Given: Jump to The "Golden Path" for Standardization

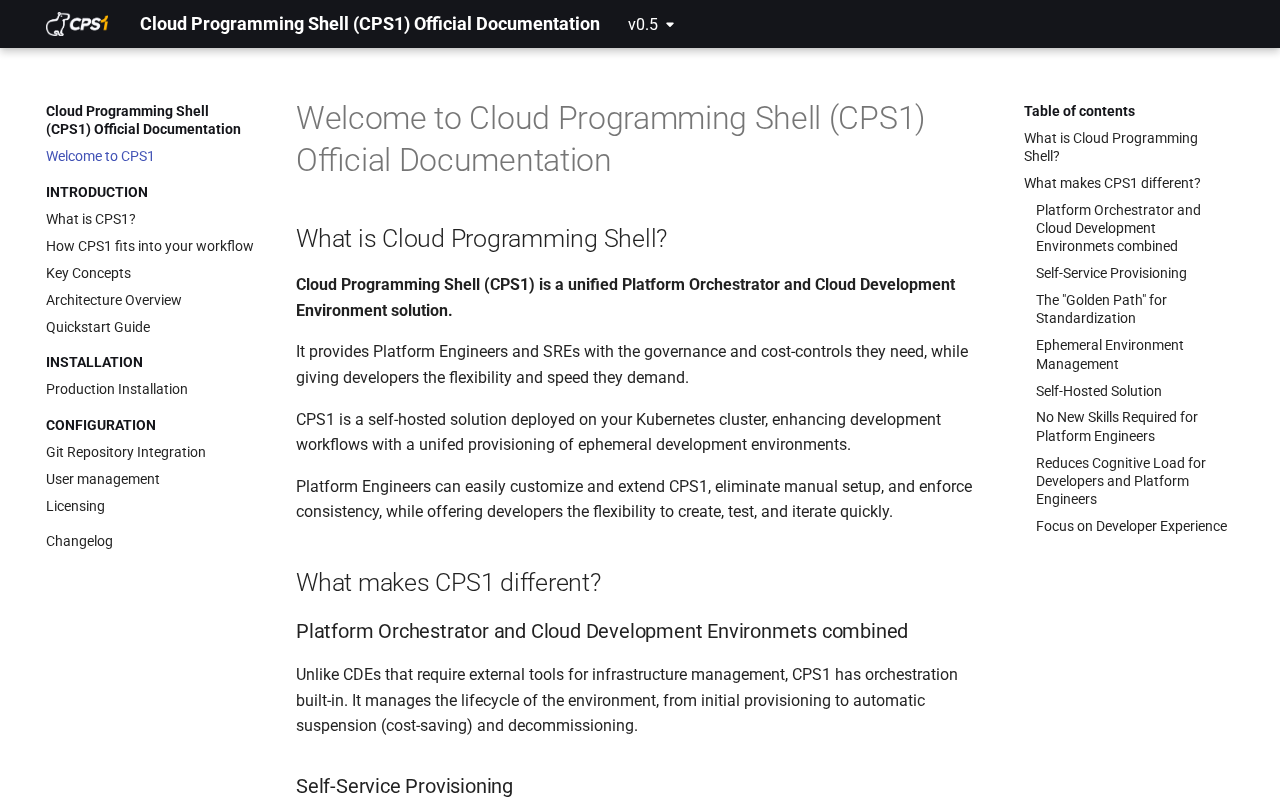Looking at the screenshot, I should click(x=1101, y=309).
